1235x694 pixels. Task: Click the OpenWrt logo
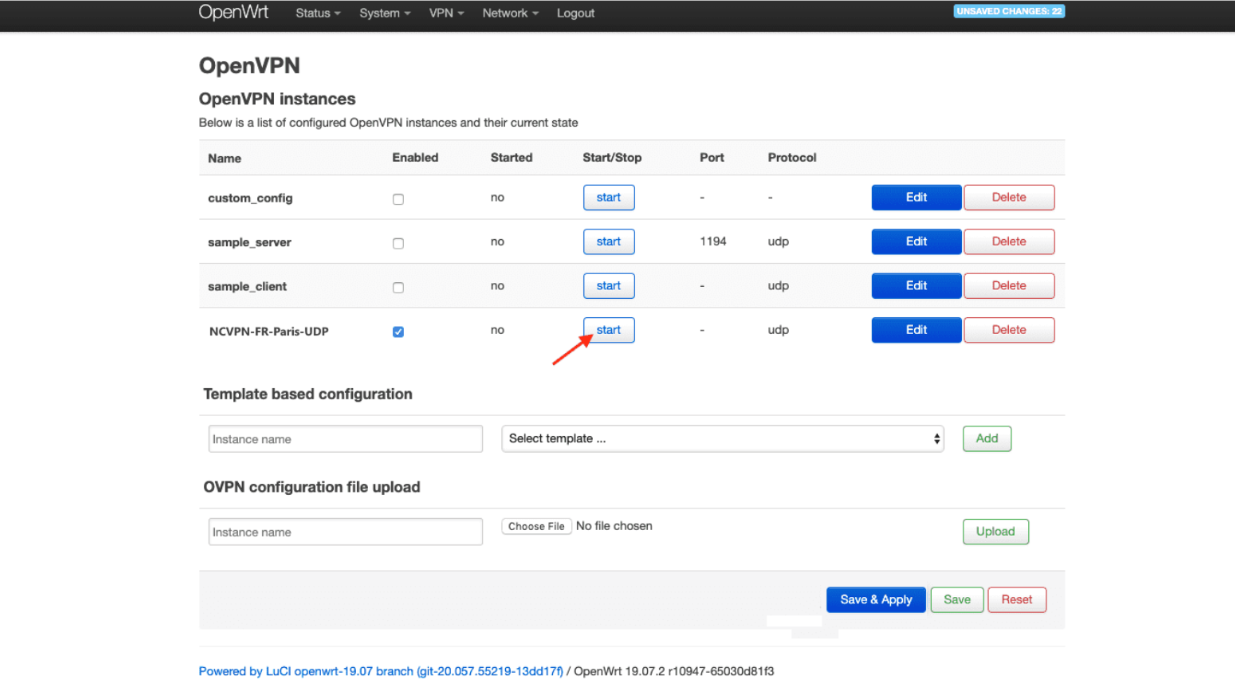pos(234,13)
